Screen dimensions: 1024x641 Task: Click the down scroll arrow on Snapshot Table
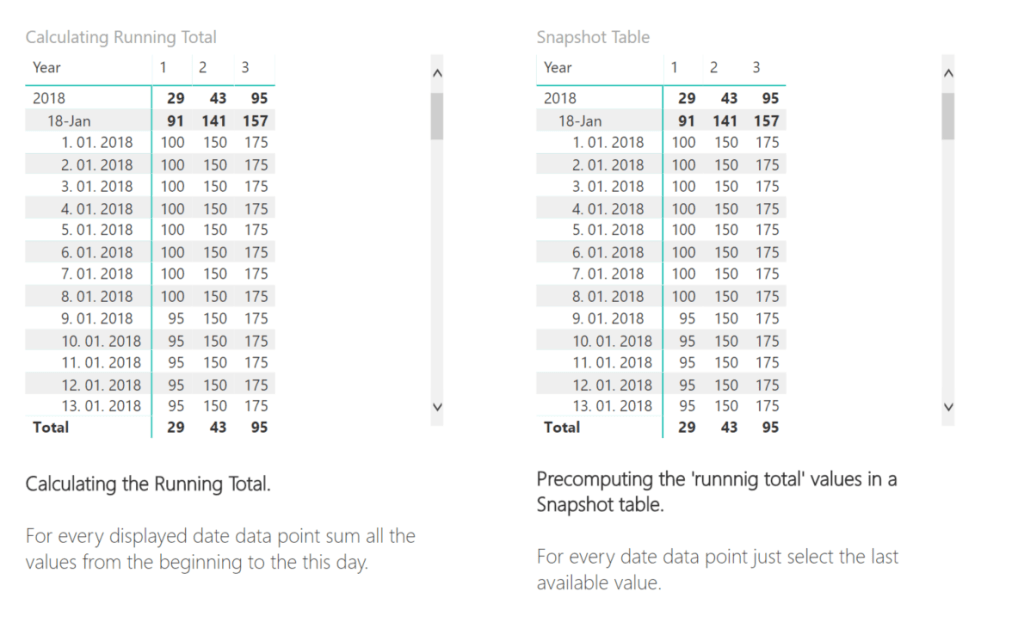(948, 406)
